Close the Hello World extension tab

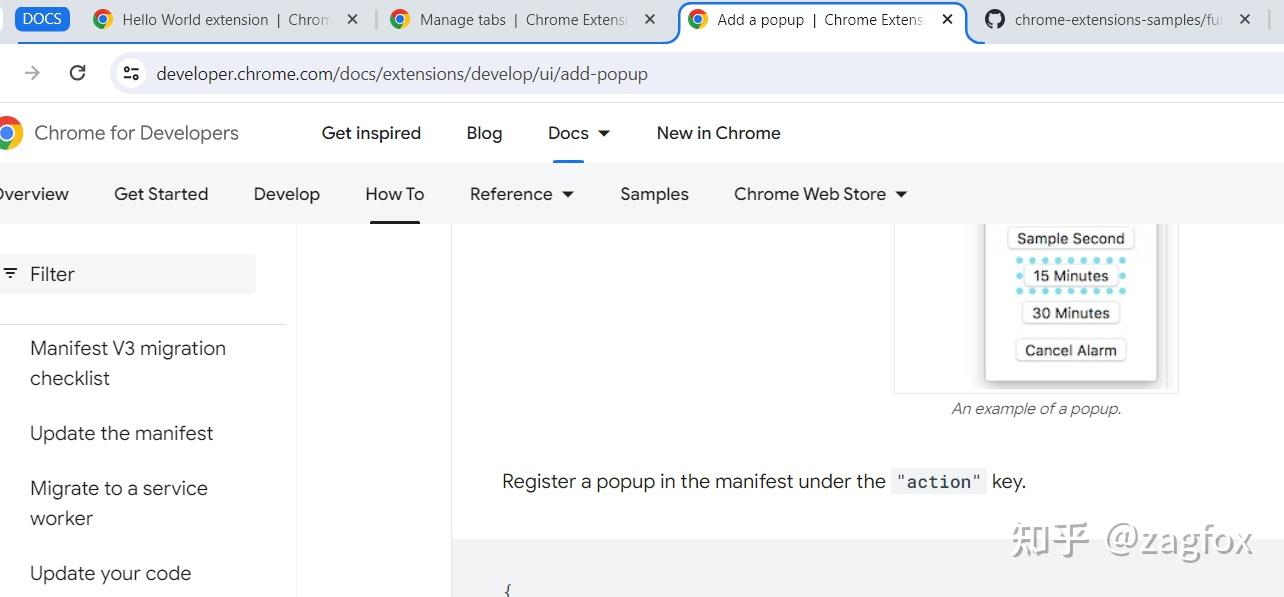[x=352, y=19]
